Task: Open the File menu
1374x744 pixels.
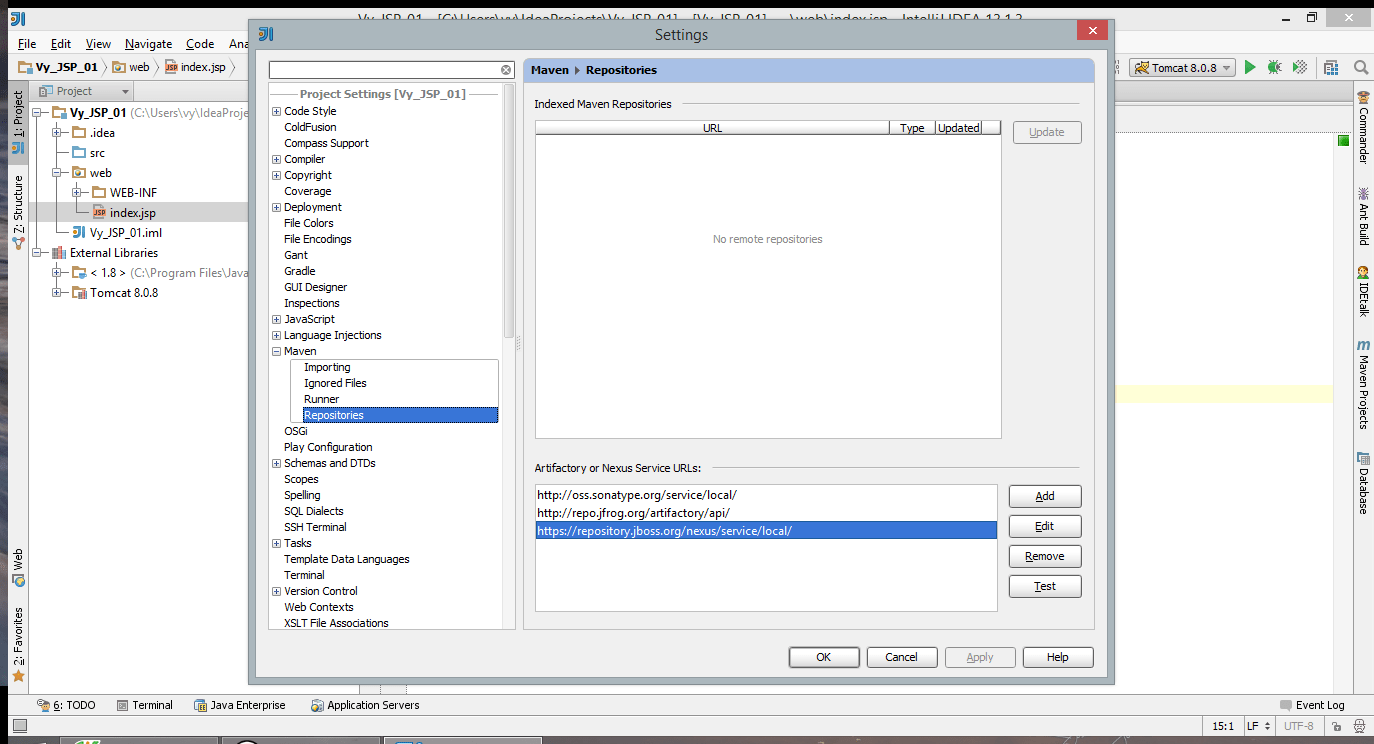Action: pyautogui.click(x=27, y=44)
